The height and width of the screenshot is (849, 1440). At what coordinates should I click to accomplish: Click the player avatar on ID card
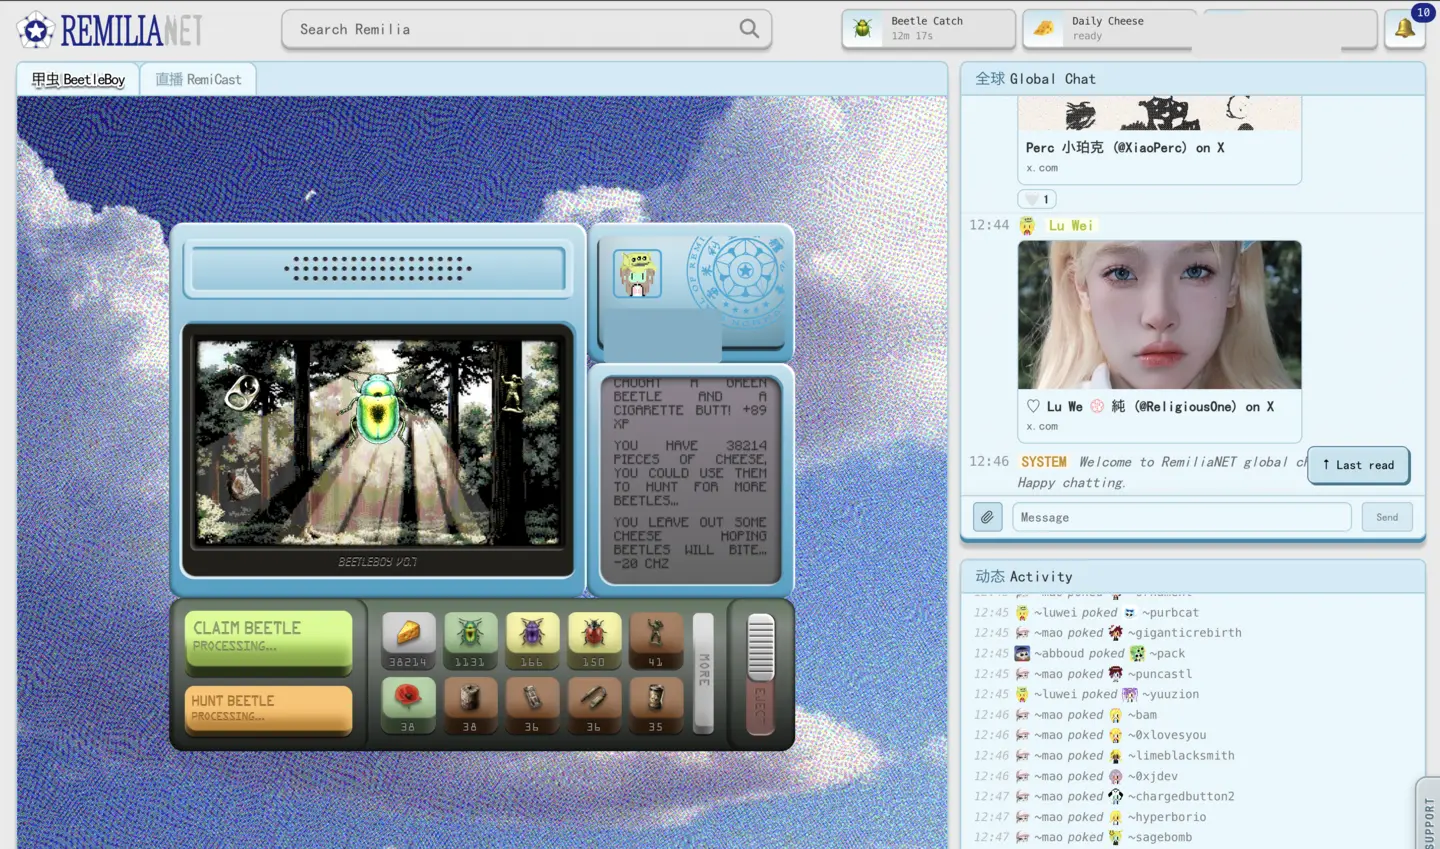click(637, 274)
